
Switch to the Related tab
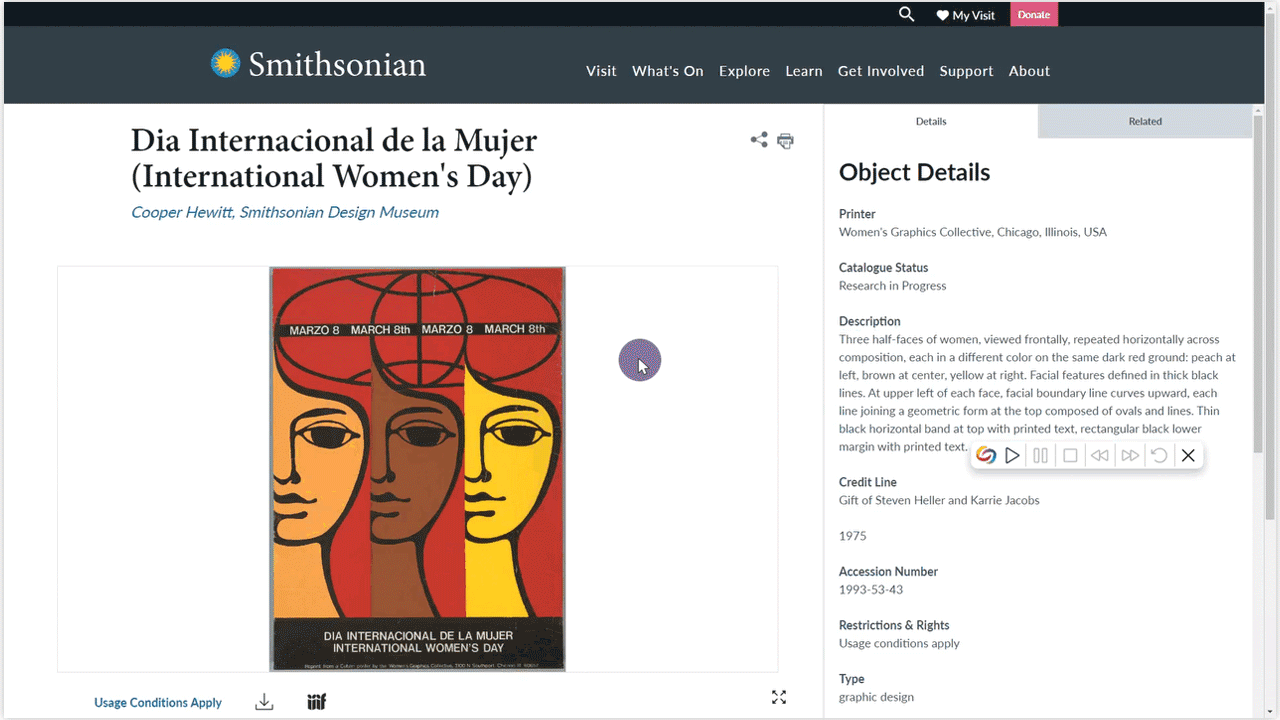[x=1145, y=121]
